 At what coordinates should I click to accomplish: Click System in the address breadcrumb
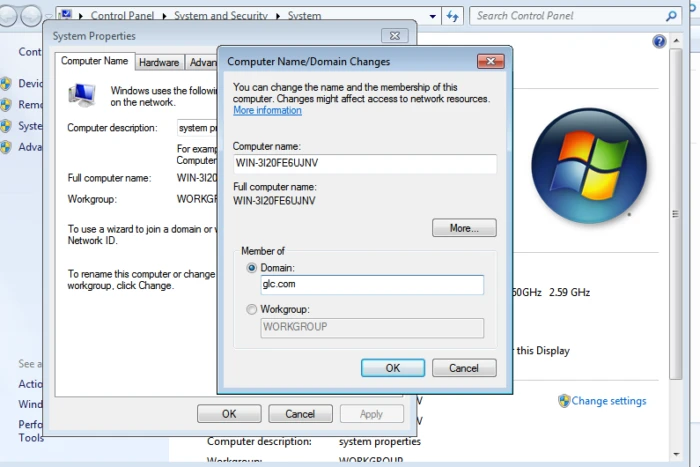click(304, 16)
